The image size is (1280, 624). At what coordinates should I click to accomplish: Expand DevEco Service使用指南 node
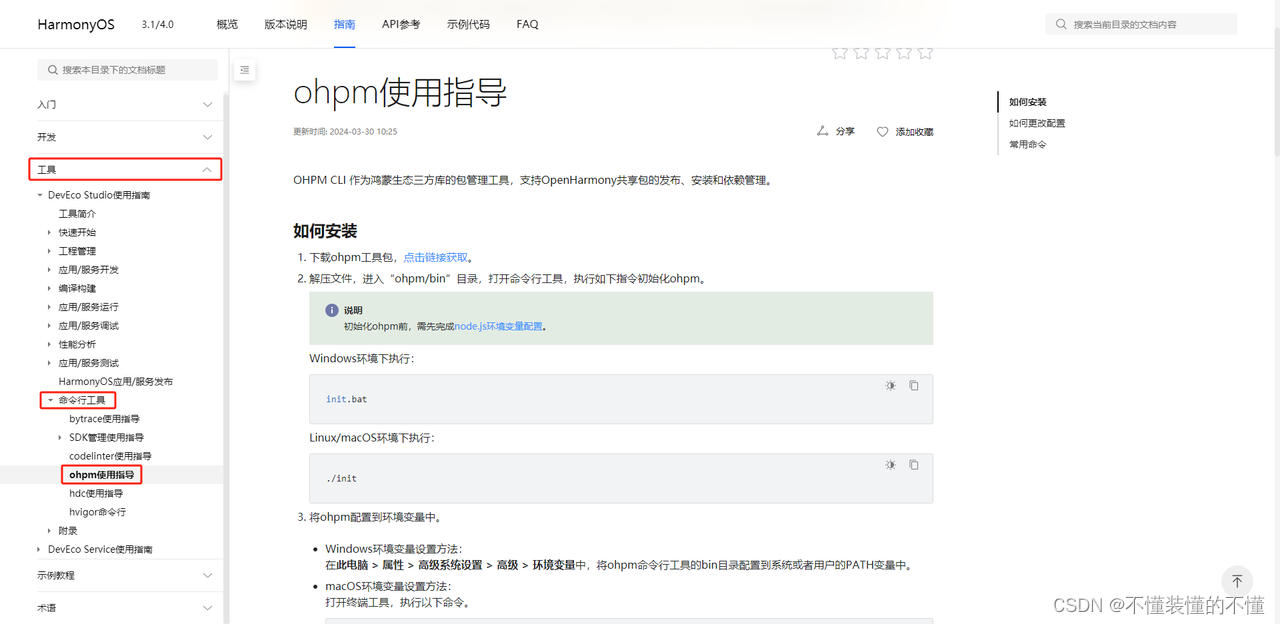pyautogui.click(x=40, y=549)
